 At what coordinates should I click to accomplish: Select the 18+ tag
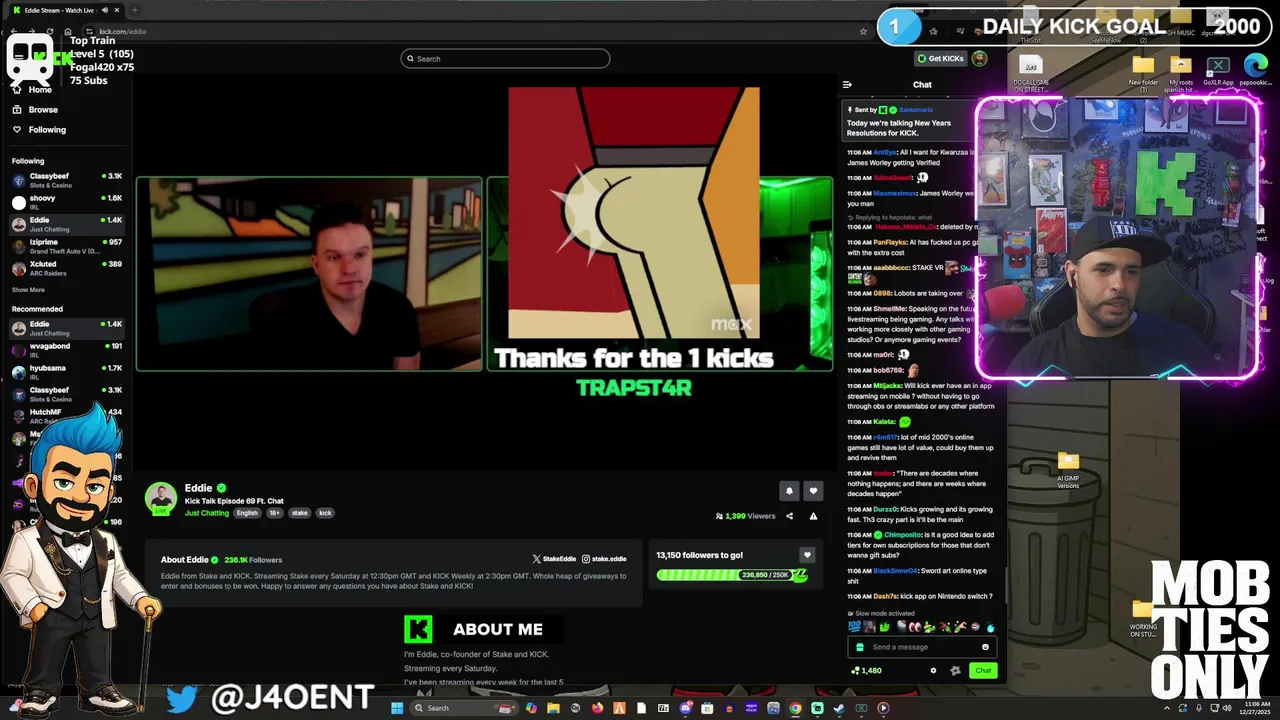(274, 513)
